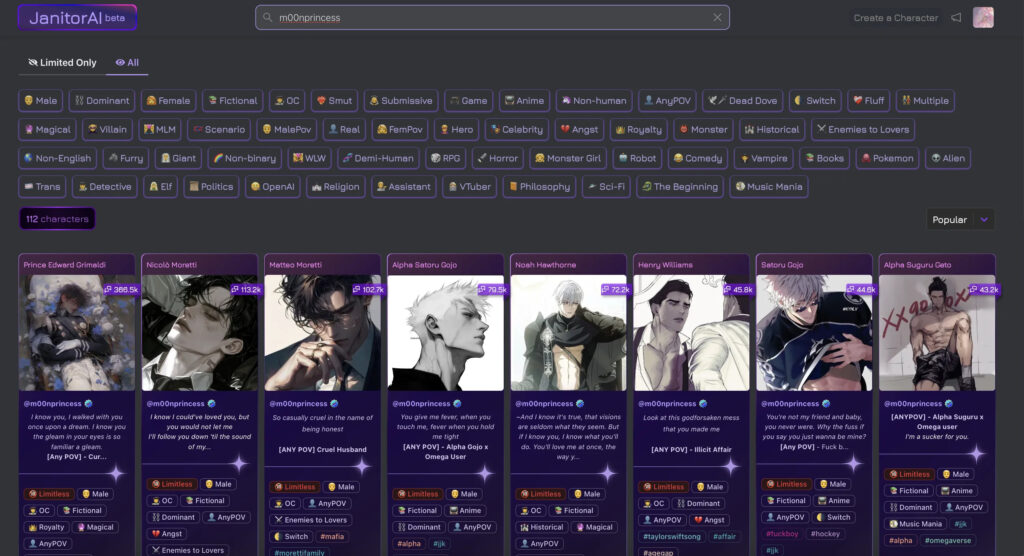The height and width of the screenshot is (556, 1024).
Task: Click the 366.5k chat count badge
Action: [121, 289]
